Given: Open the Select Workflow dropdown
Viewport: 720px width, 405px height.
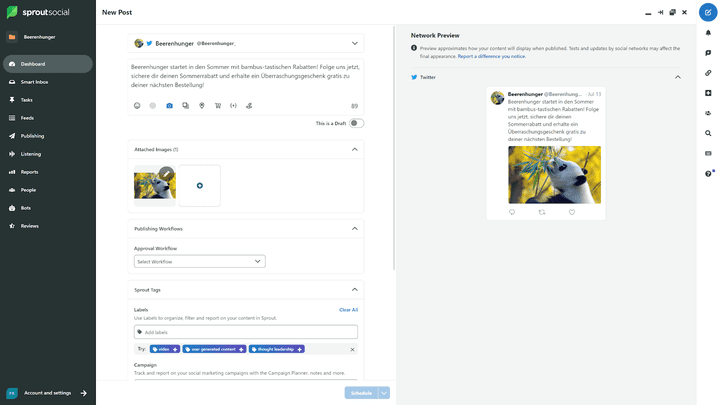Looking at the screenshot, I should 200,261.
